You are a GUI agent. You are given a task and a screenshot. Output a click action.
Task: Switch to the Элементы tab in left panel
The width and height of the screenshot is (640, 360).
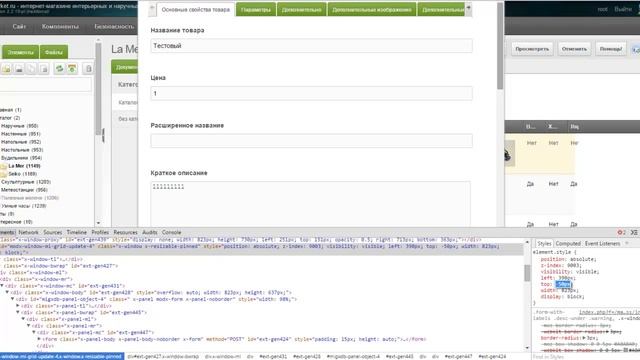[20, 52]
